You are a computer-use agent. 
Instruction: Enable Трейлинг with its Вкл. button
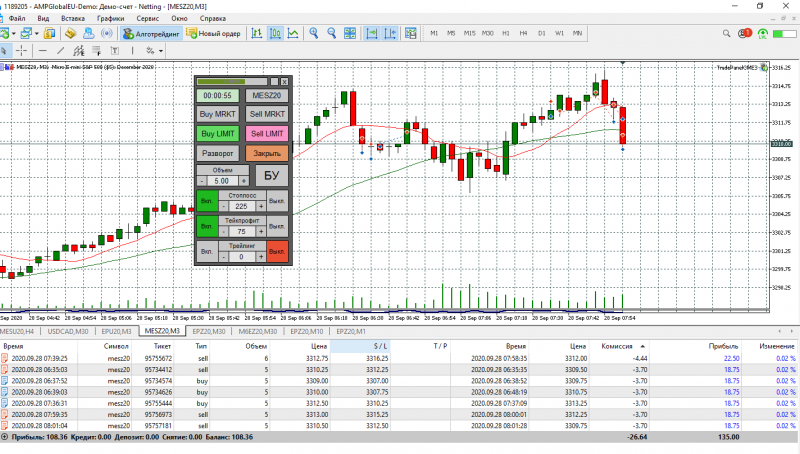[207, 251]
